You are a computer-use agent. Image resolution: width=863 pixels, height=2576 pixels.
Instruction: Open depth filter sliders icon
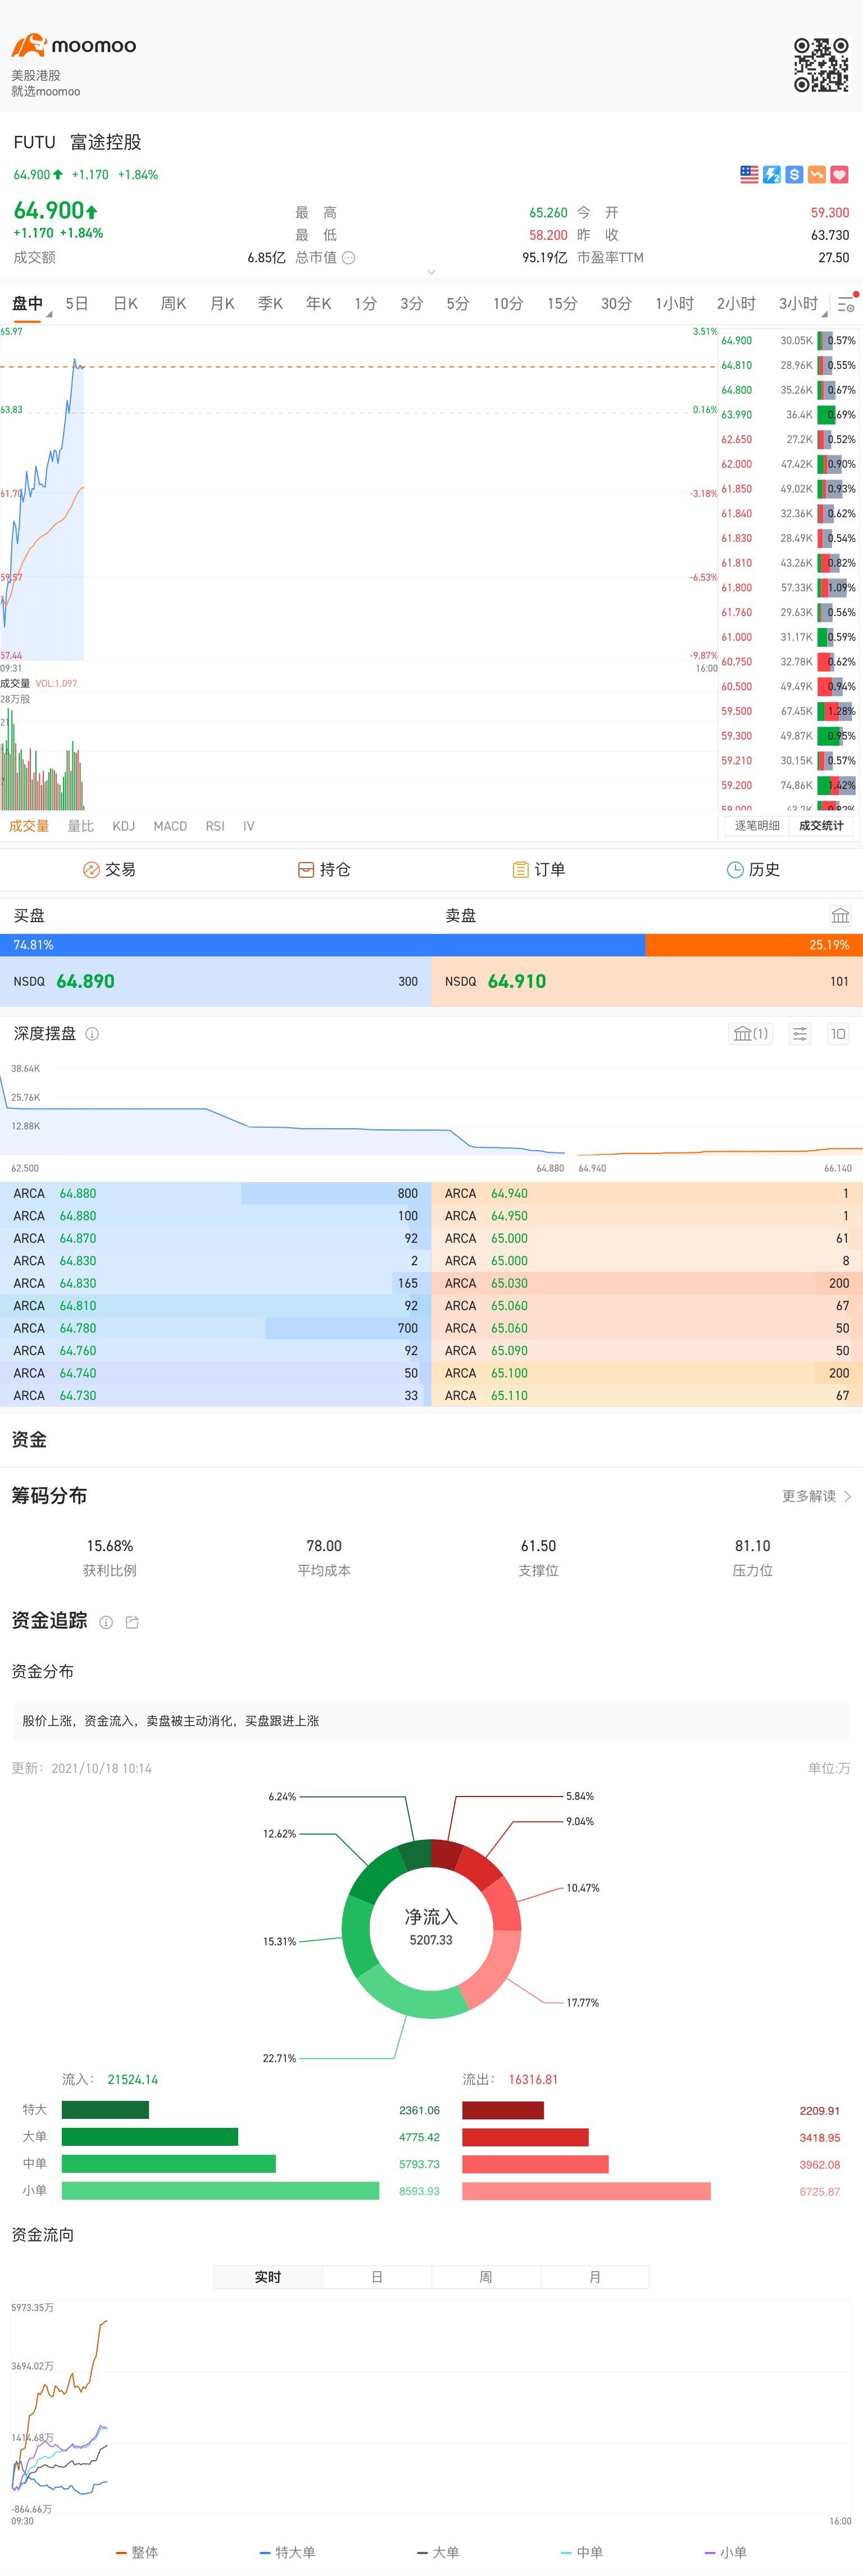pyautogui.click(x=800, y=1034)
